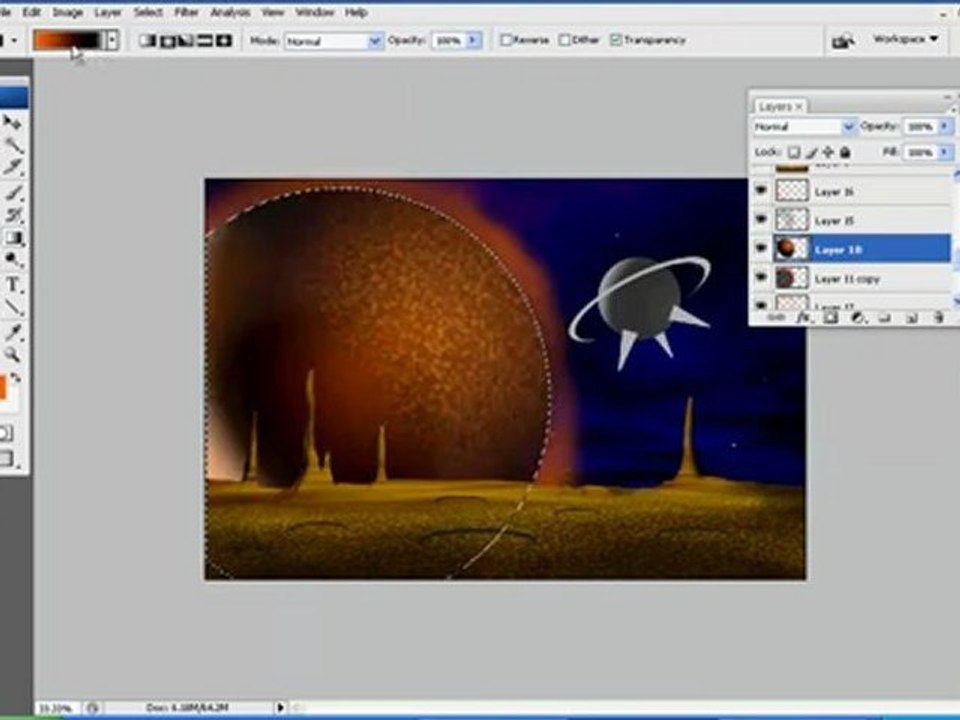
Task: Hide Layer 18 using its eye icon
Action: [x=761, y=248]
